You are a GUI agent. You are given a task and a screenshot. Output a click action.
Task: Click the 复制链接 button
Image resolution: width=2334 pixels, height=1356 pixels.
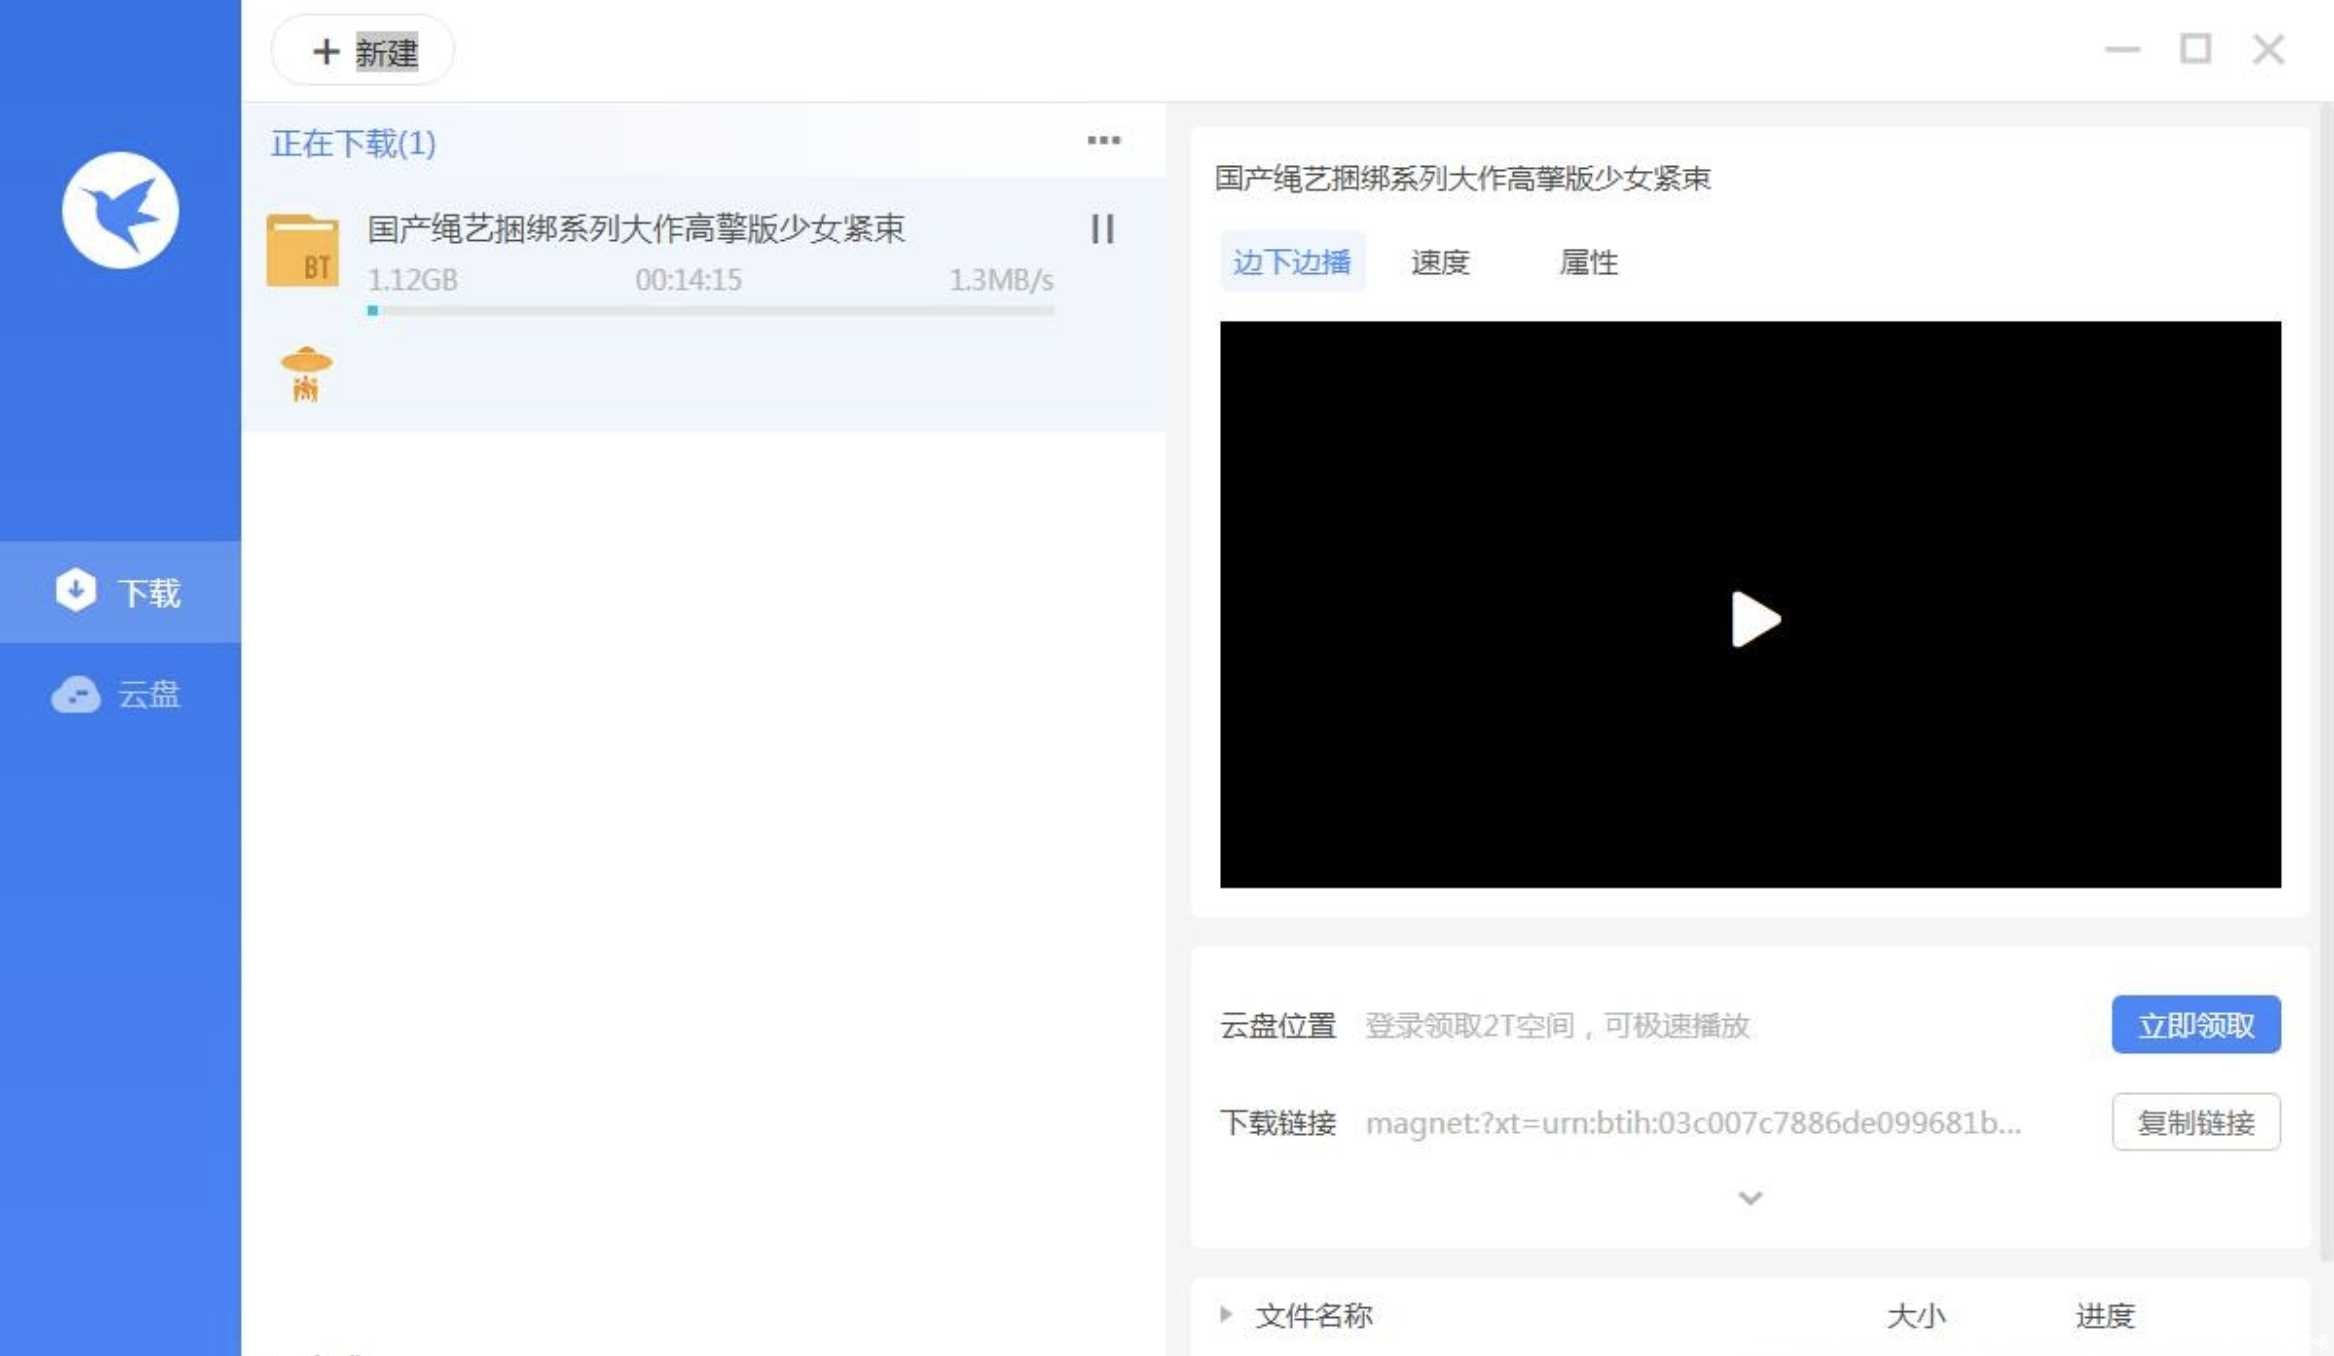point(2196,1122)
